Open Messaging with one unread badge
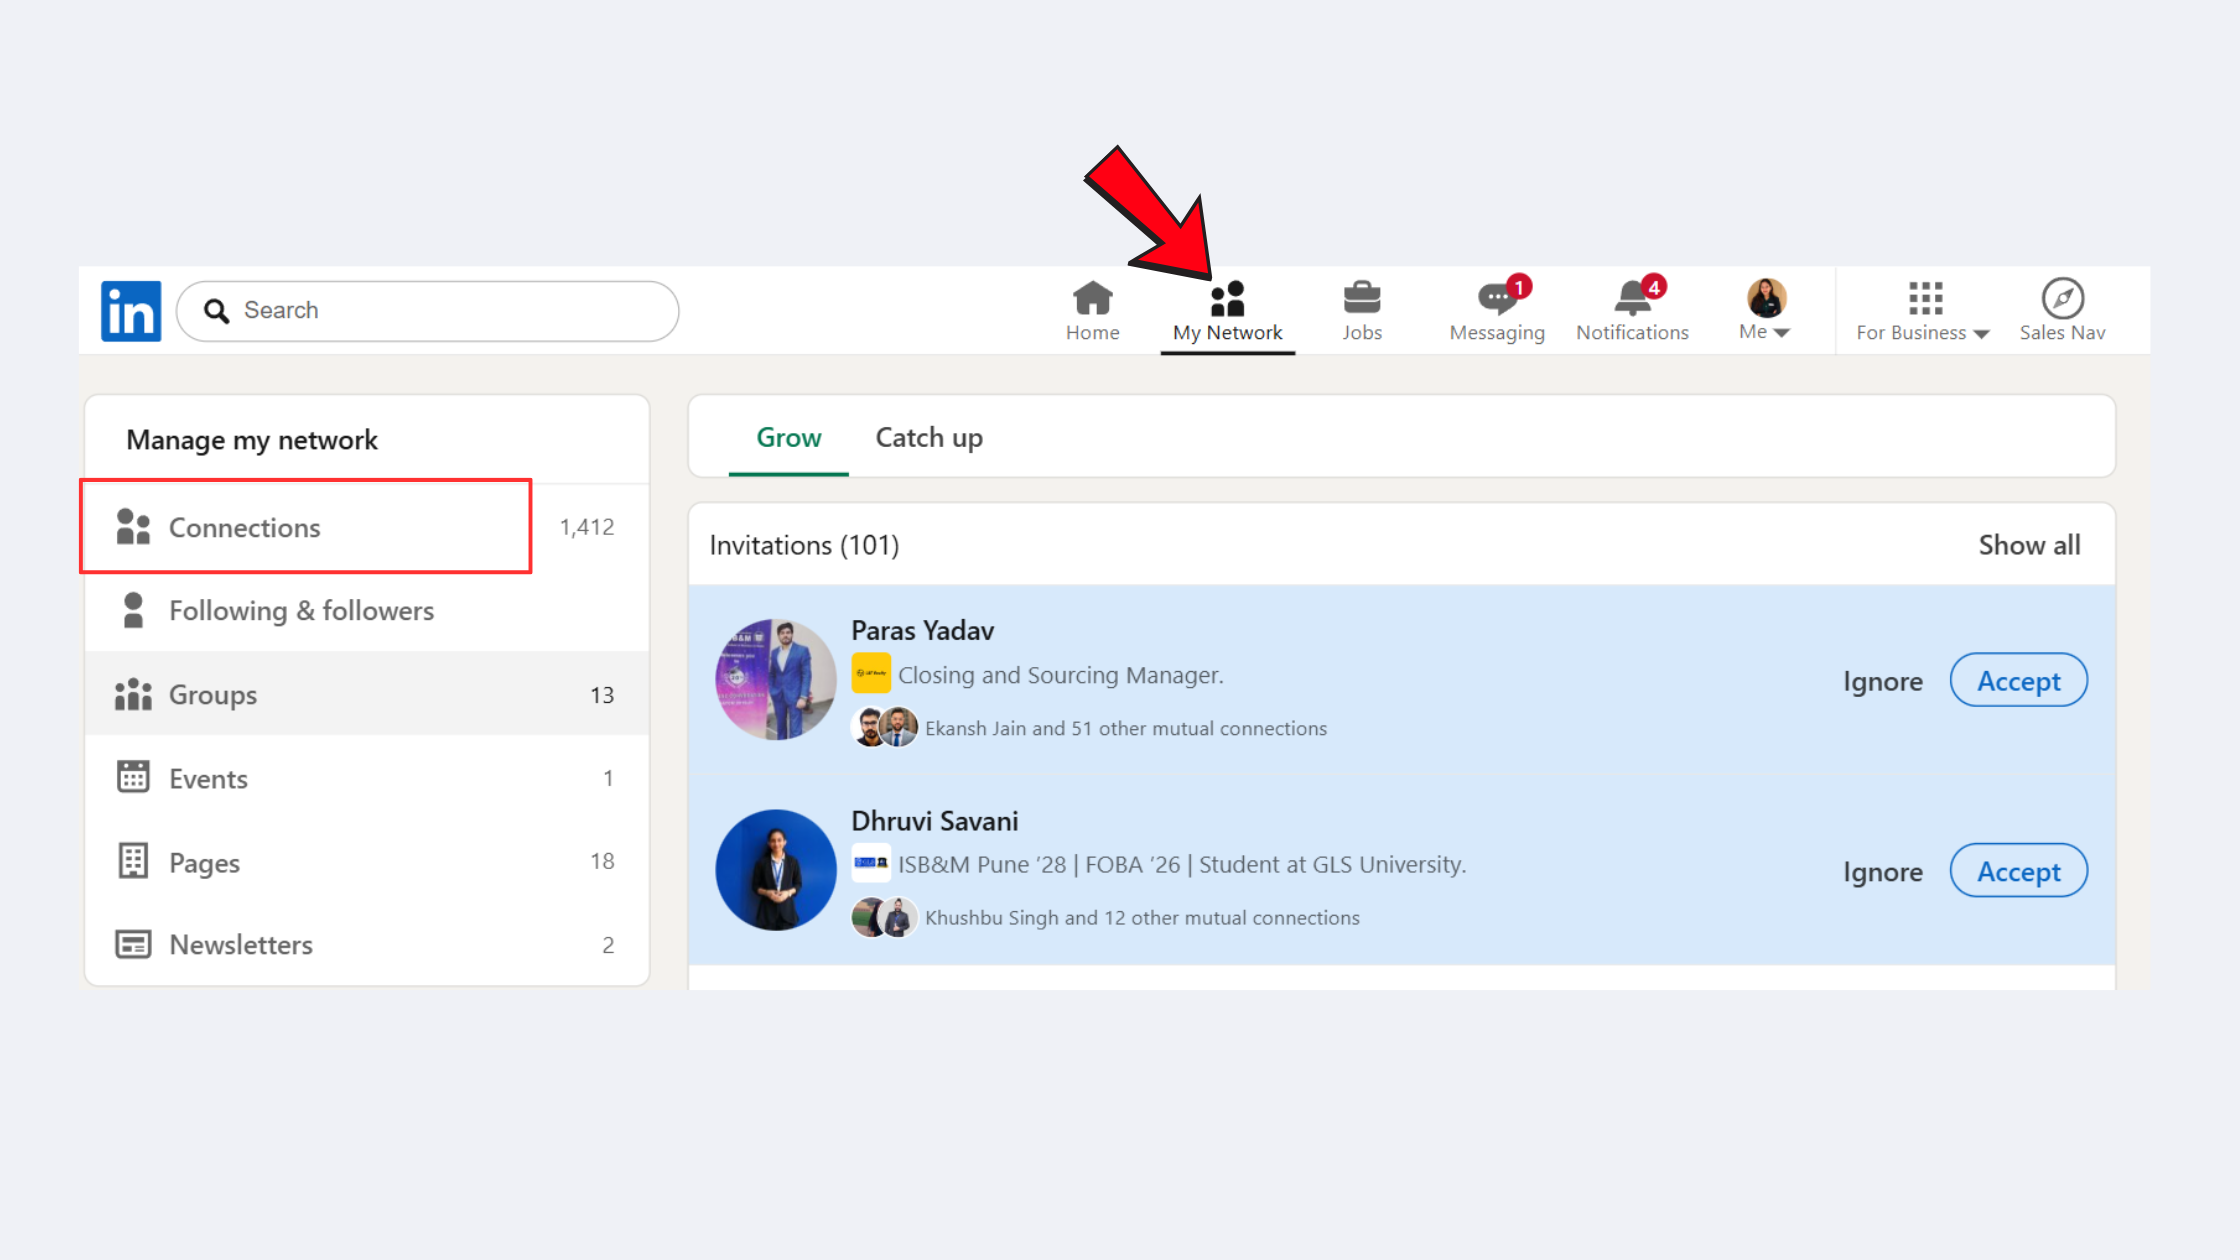 tap(1497, 311)
